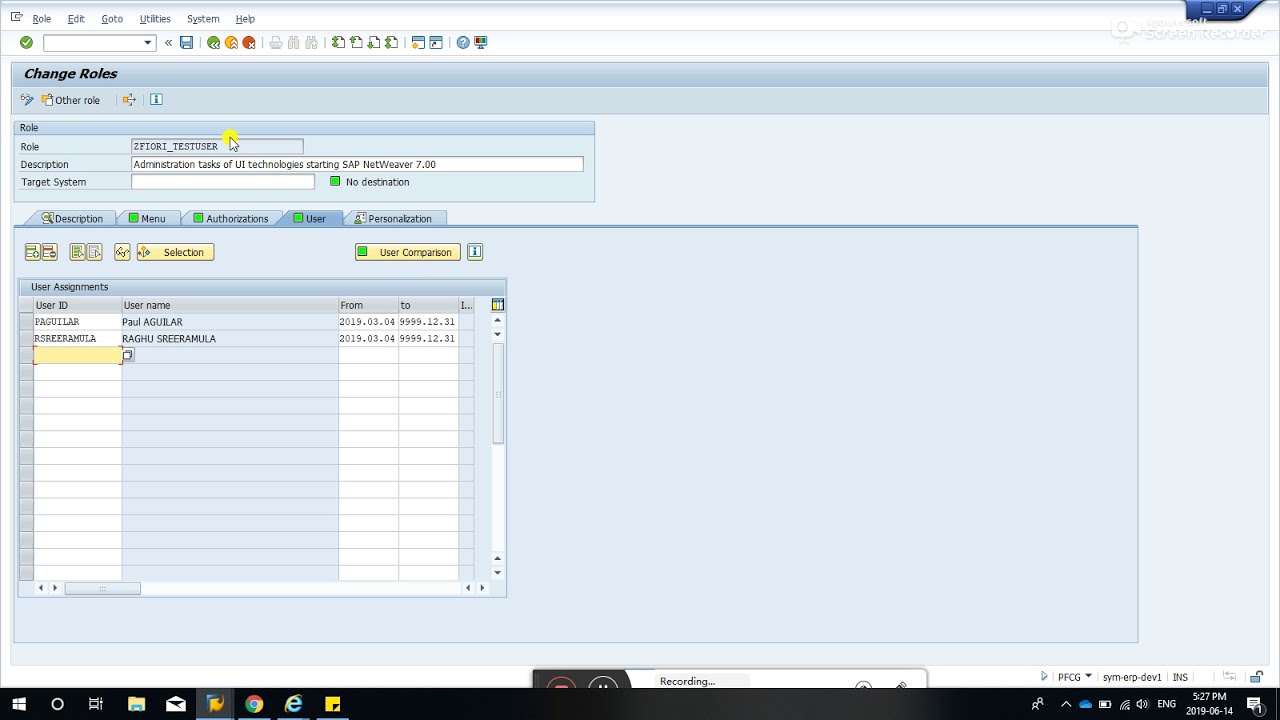Click the Customize Local Layout monitor icon
Viewport: 1280px width, 720px height.
481,42
